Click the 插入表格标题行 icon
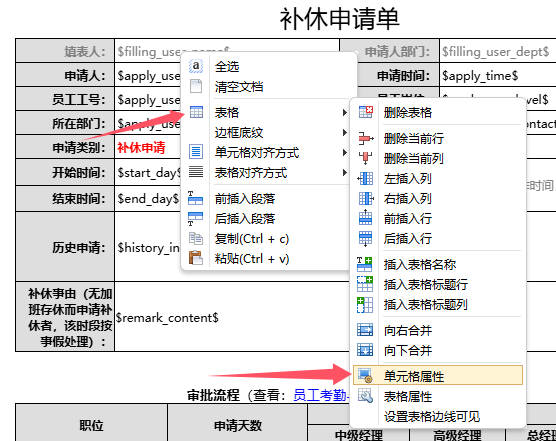Screen dimensions: 556x441 [x=365, y=284]
